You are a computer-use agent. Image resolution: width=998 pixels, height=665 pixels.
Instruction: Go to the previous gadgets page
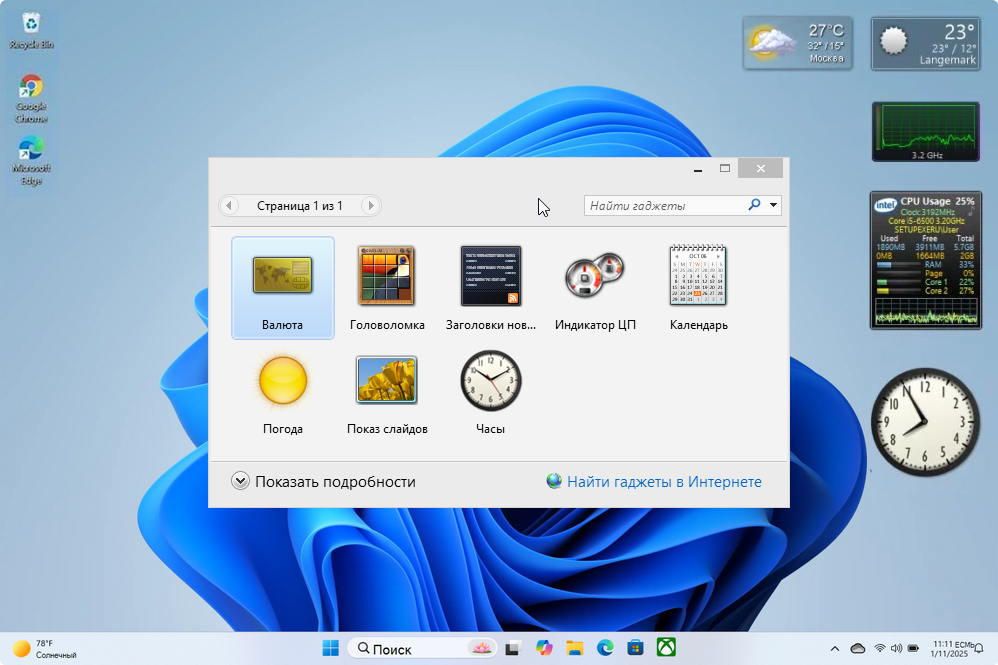click(230, 206)
